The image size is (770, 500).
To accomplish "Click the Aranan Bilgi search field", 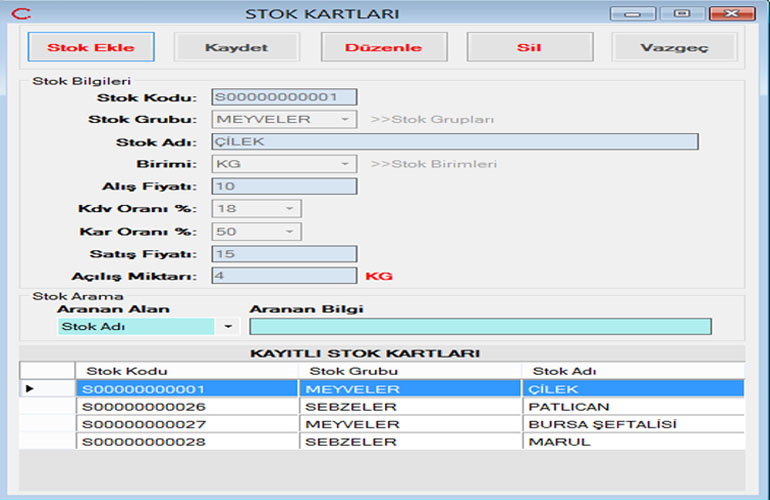I will pos(480,326).
